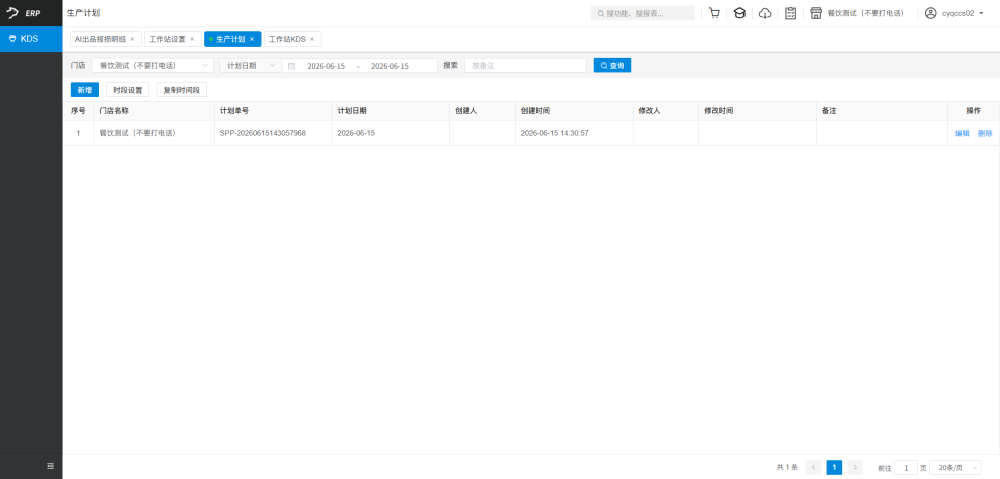Viewport: 1000px width, 479px height.
Task: Click the 共 1 条 total count
Action: click(x=787, y=468)
